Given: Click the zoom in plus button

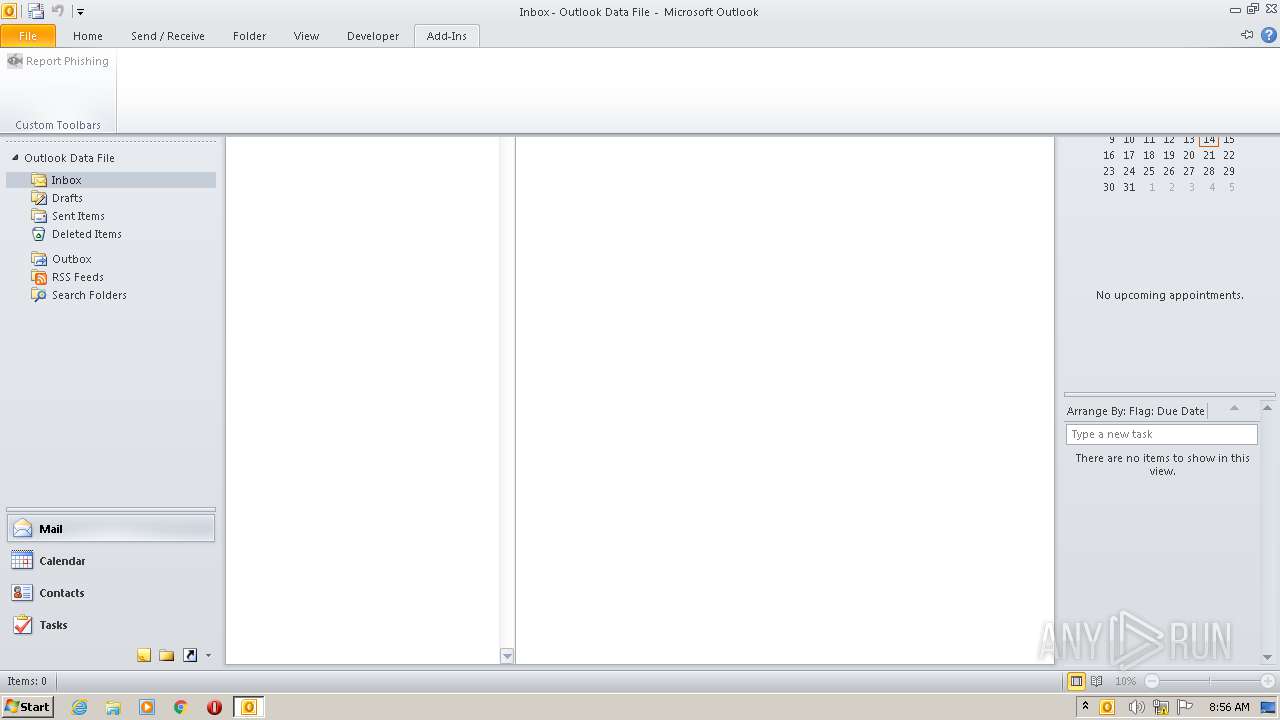Looking at the screenshot, I should (1268, 681).
